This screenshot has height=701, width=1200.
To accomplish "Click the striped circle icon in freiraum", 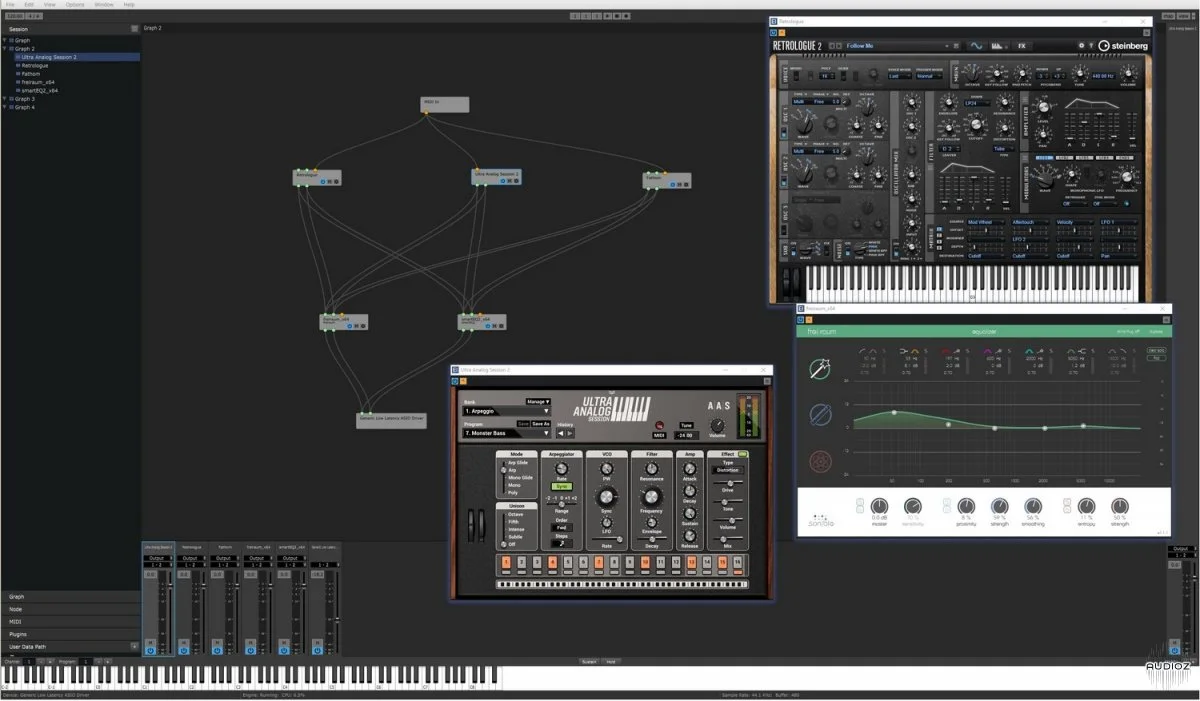I will tap(820, 415).
